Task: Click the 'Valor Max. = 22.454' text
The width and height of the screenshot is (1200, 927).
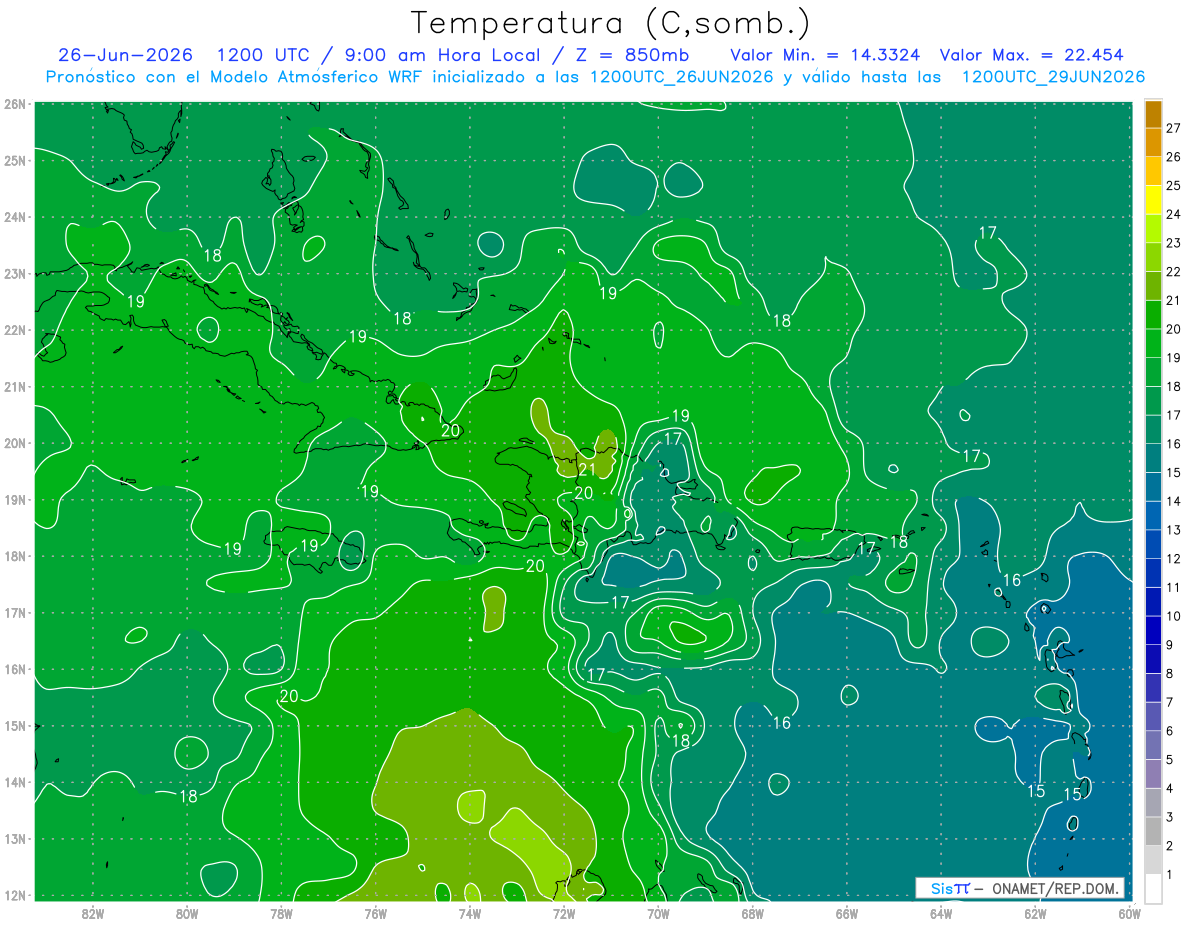Action: point(1033,55)
